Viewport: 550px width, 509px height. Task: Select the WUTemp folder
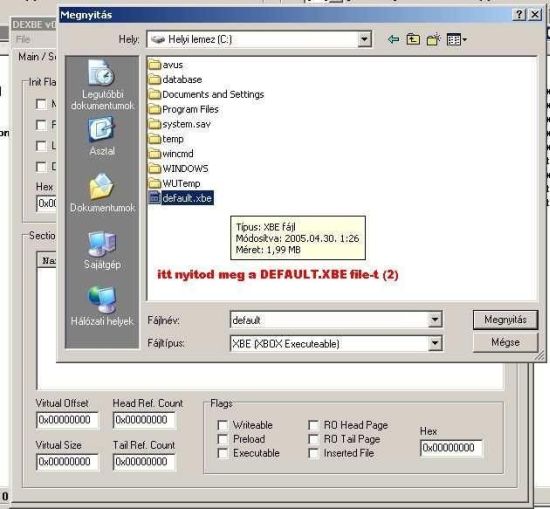click(174, 183)
